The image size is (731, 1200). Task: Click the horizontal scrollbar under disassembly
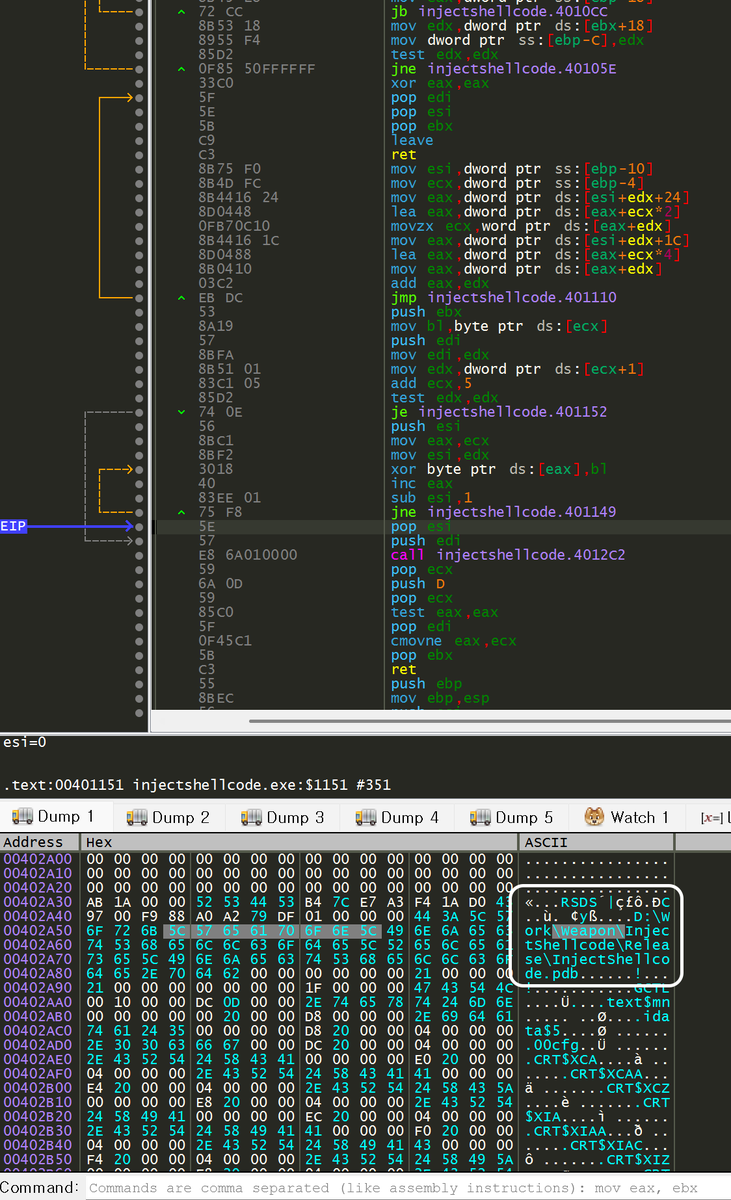coord(490,721)
